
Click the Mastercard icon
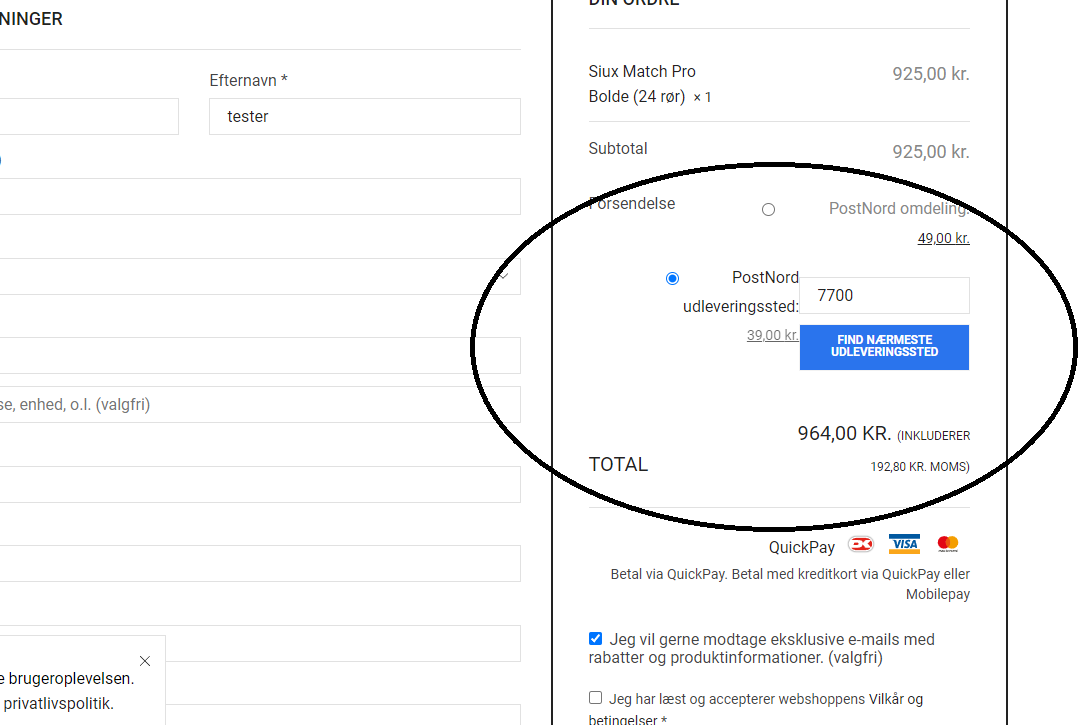point(948,544)
